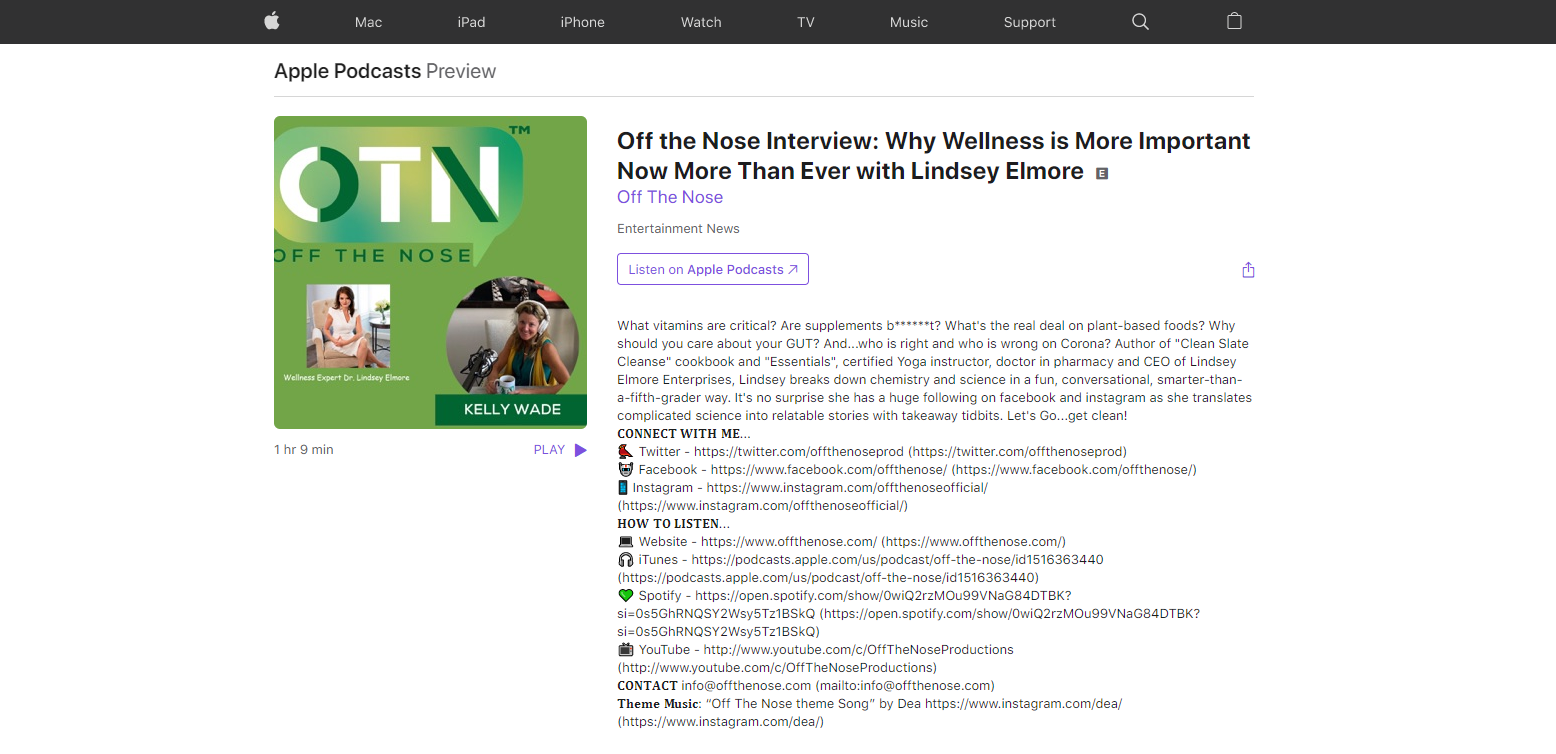Open the Support menu

pyautogui.click(x=1030, y=22)
